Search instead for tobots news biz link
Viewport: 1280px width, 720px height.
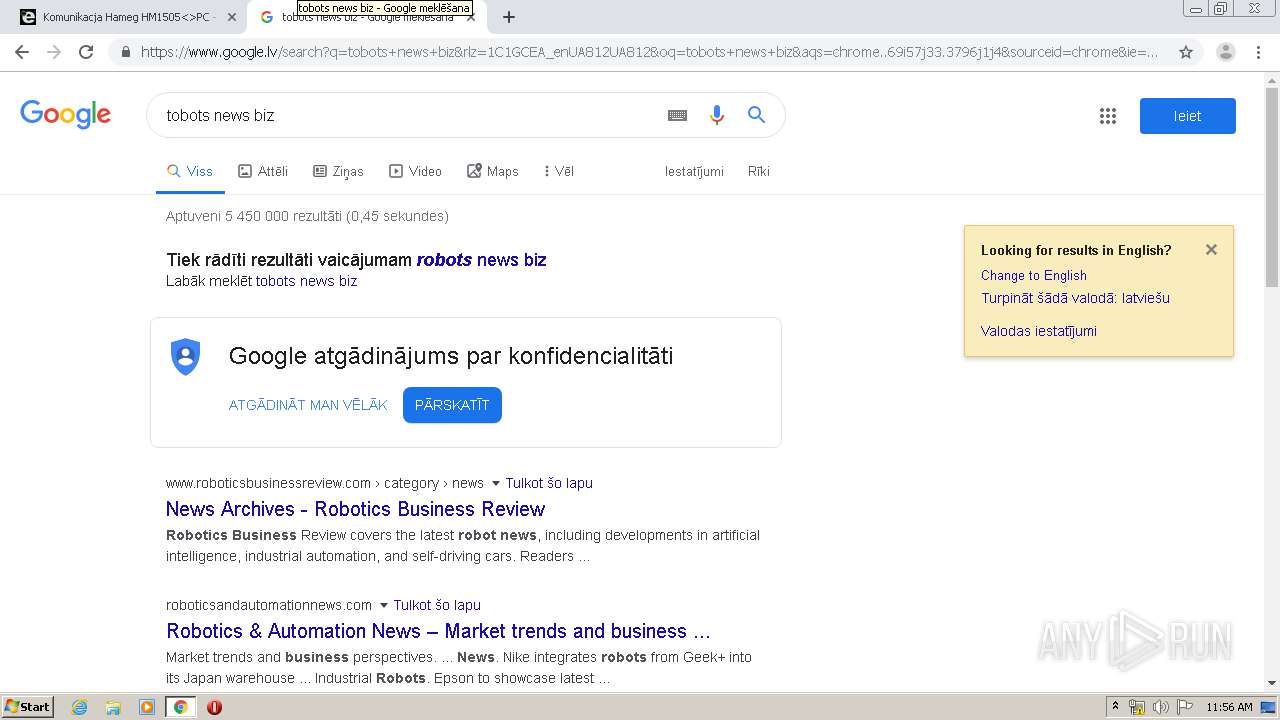click(x=306, y=281)
